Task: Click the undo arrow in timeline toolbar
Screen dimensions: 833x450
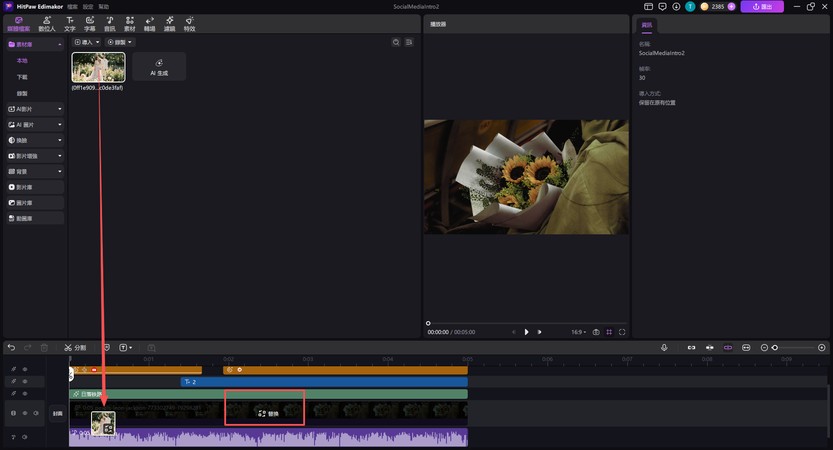Action: pos(11,347)
